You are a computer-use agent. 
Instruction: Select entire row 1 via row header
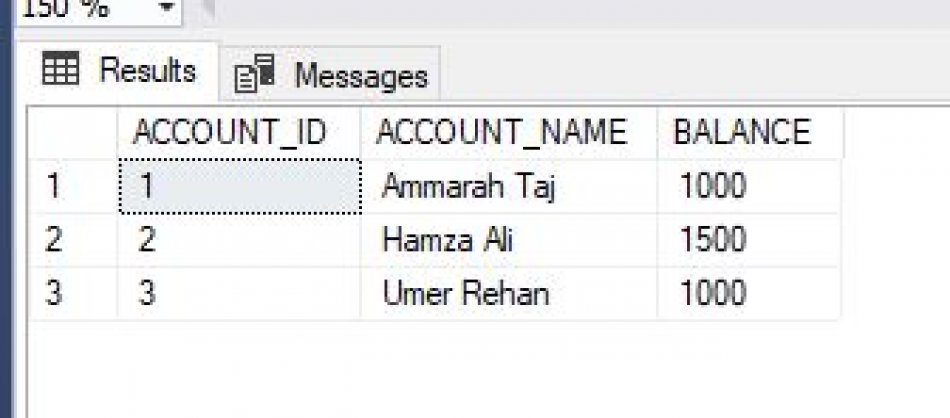pos(72,186)
